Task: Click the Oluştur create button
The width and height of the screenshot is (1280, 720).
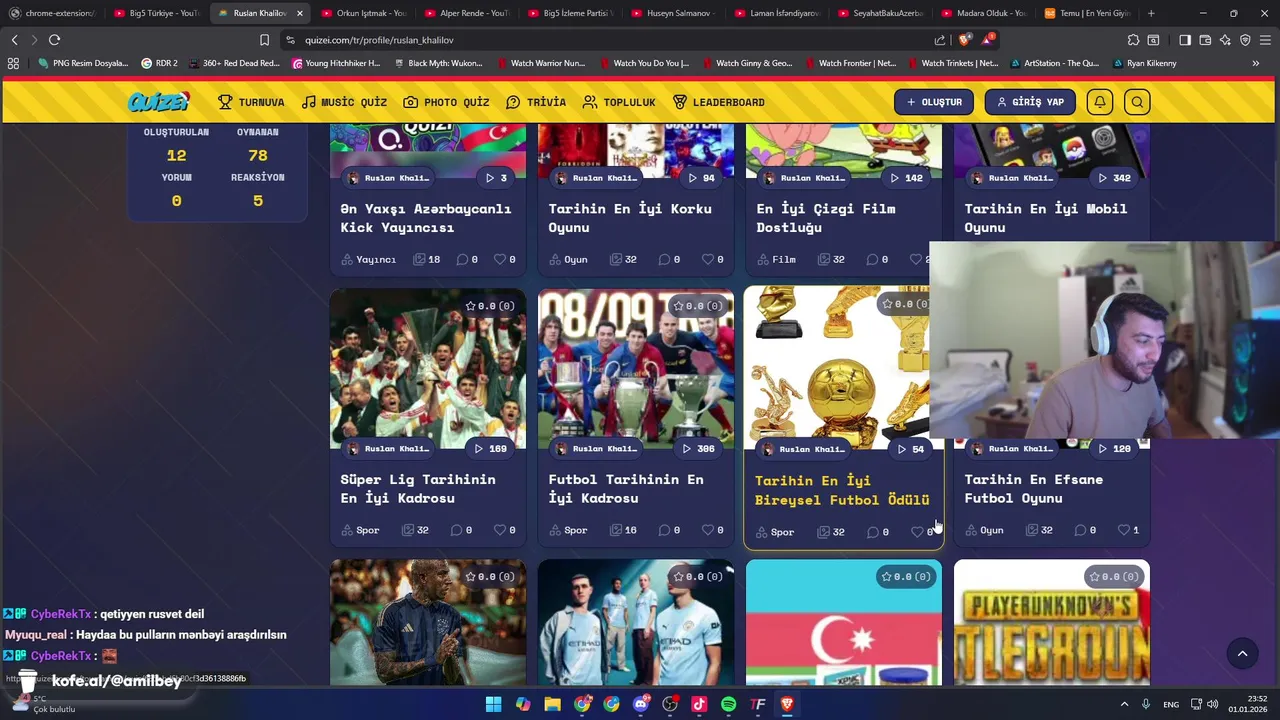Action: [x=934, y=102]
